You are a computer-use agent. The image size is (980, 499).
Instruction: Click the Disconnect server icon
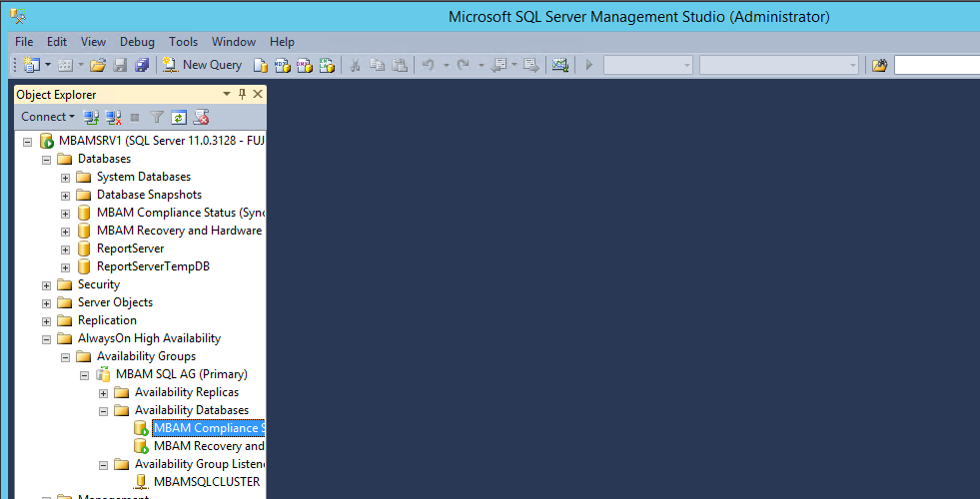pos(113,117)
